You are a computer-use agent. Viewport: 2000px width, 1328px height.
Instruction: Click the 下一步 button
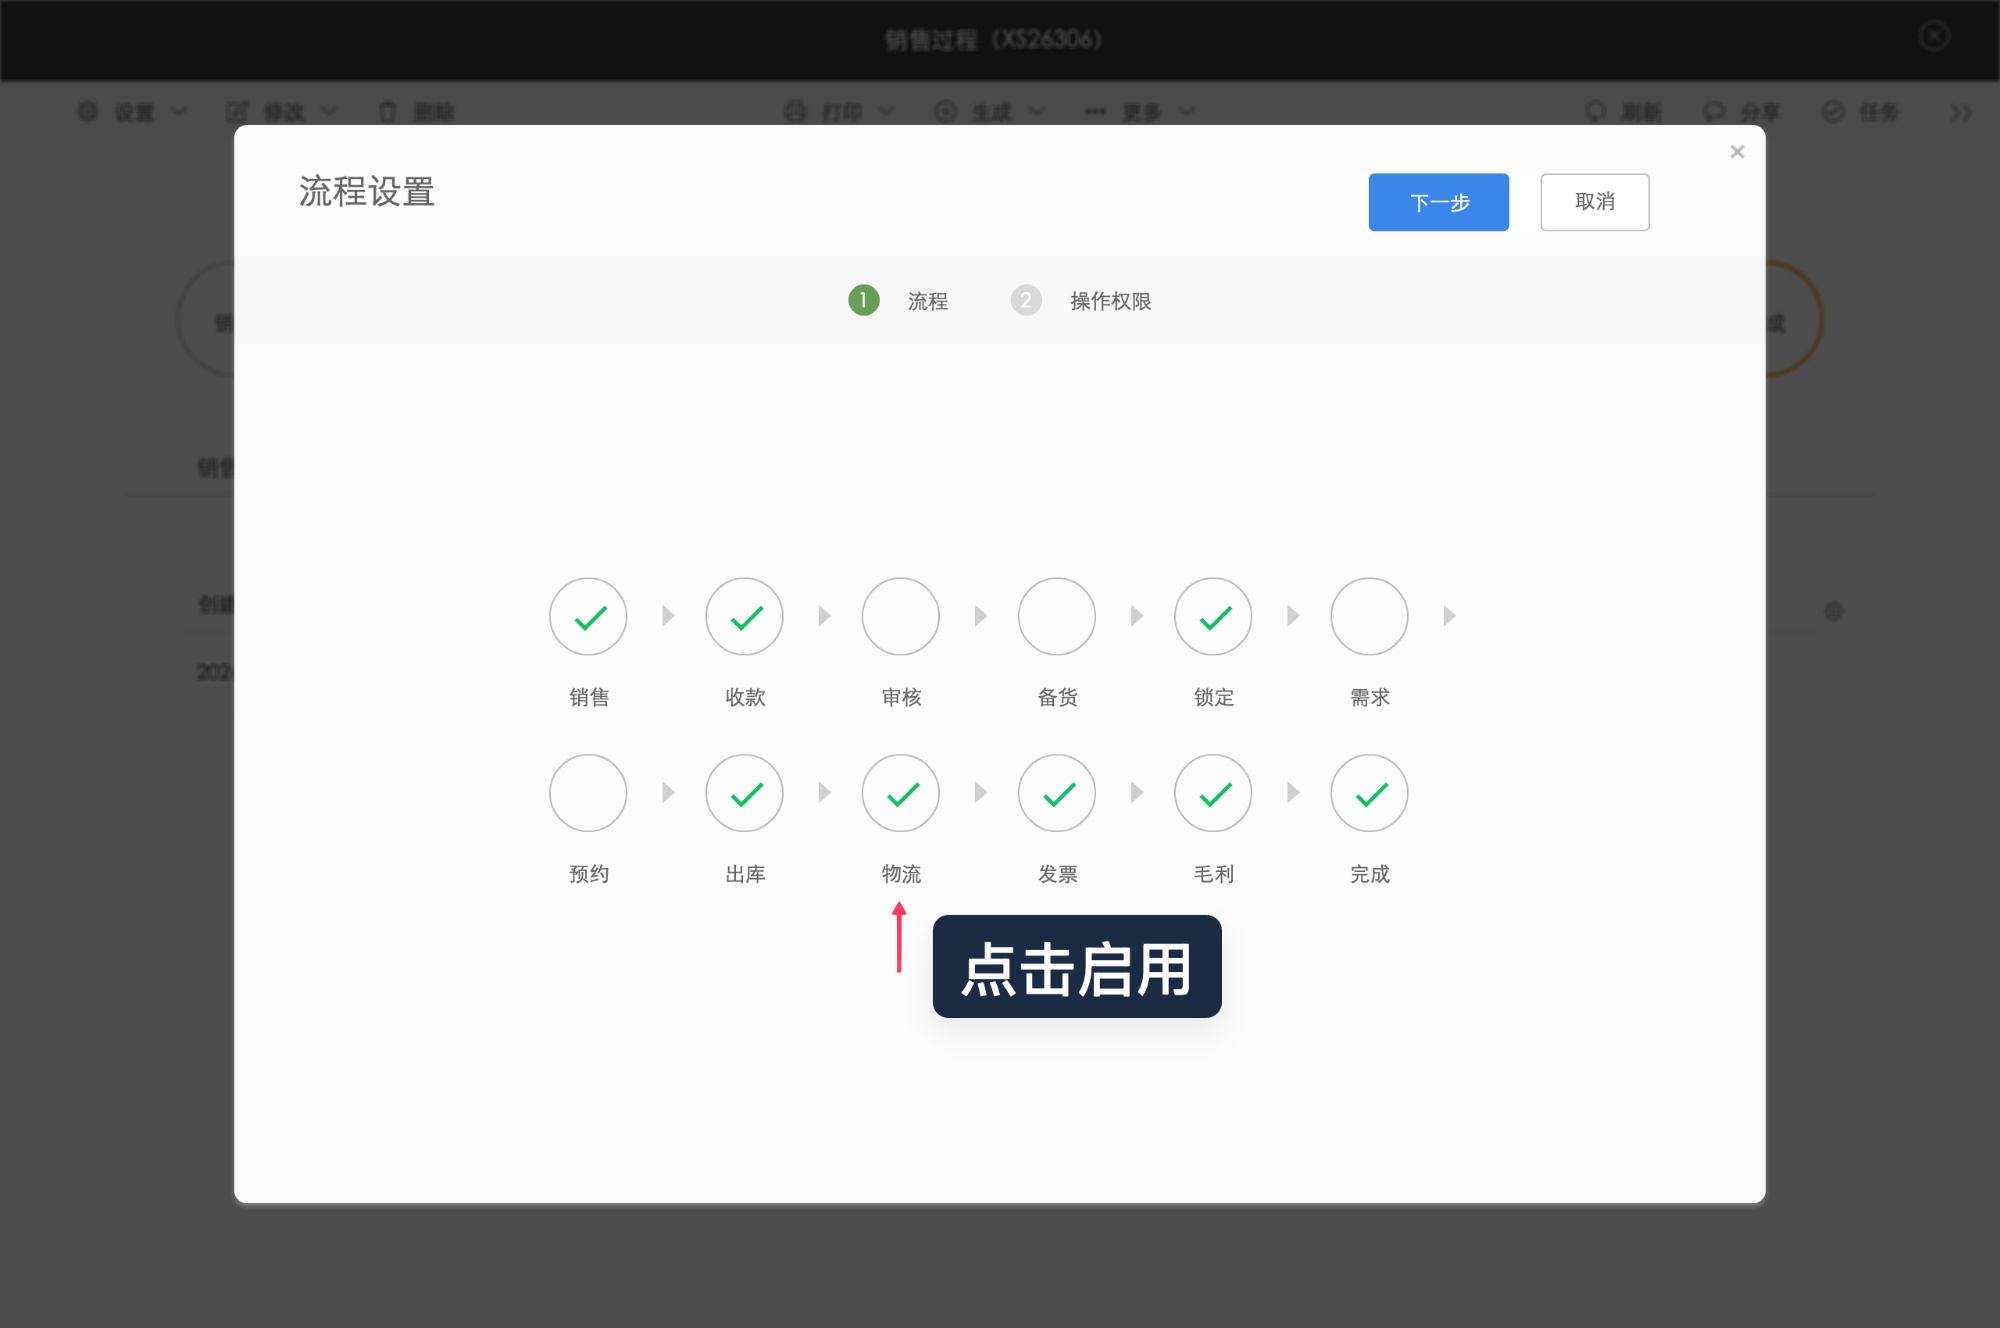pos(1438,202)
